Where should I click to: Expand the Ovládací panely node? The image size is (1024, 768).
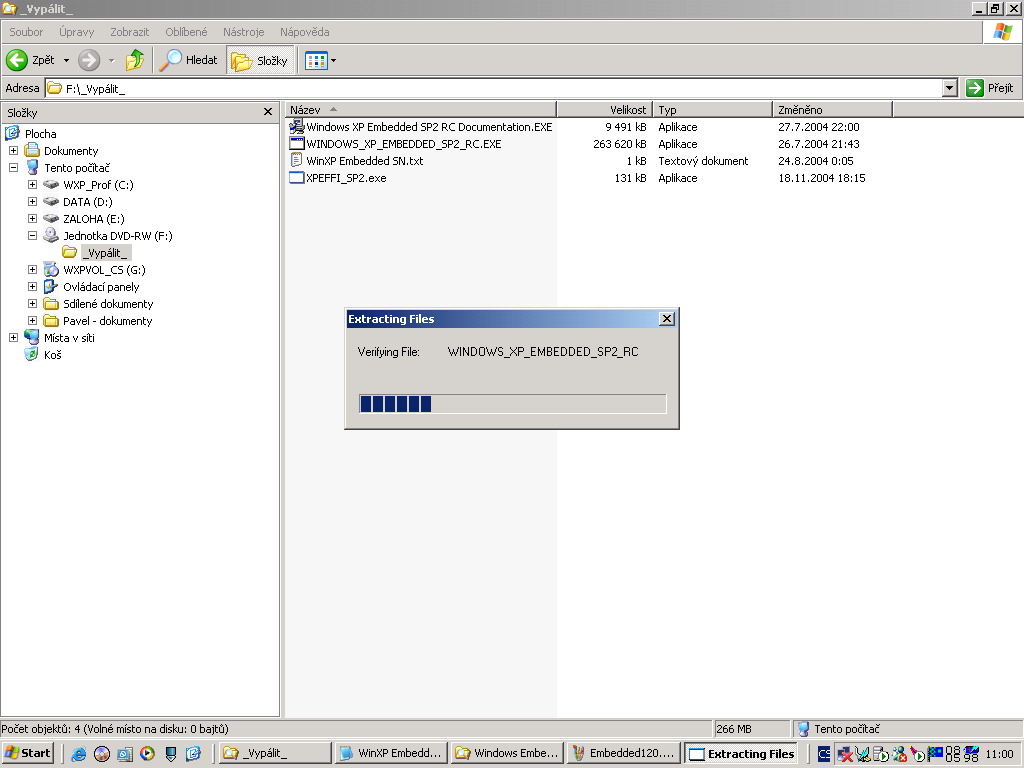click(32, 287)
